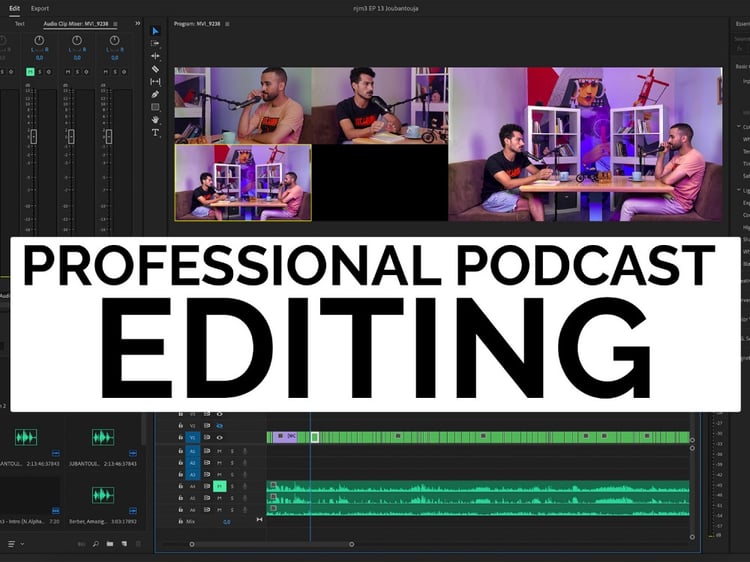Select the purple clip on track V1
This screenshot has height=562, width=750.
285,437
